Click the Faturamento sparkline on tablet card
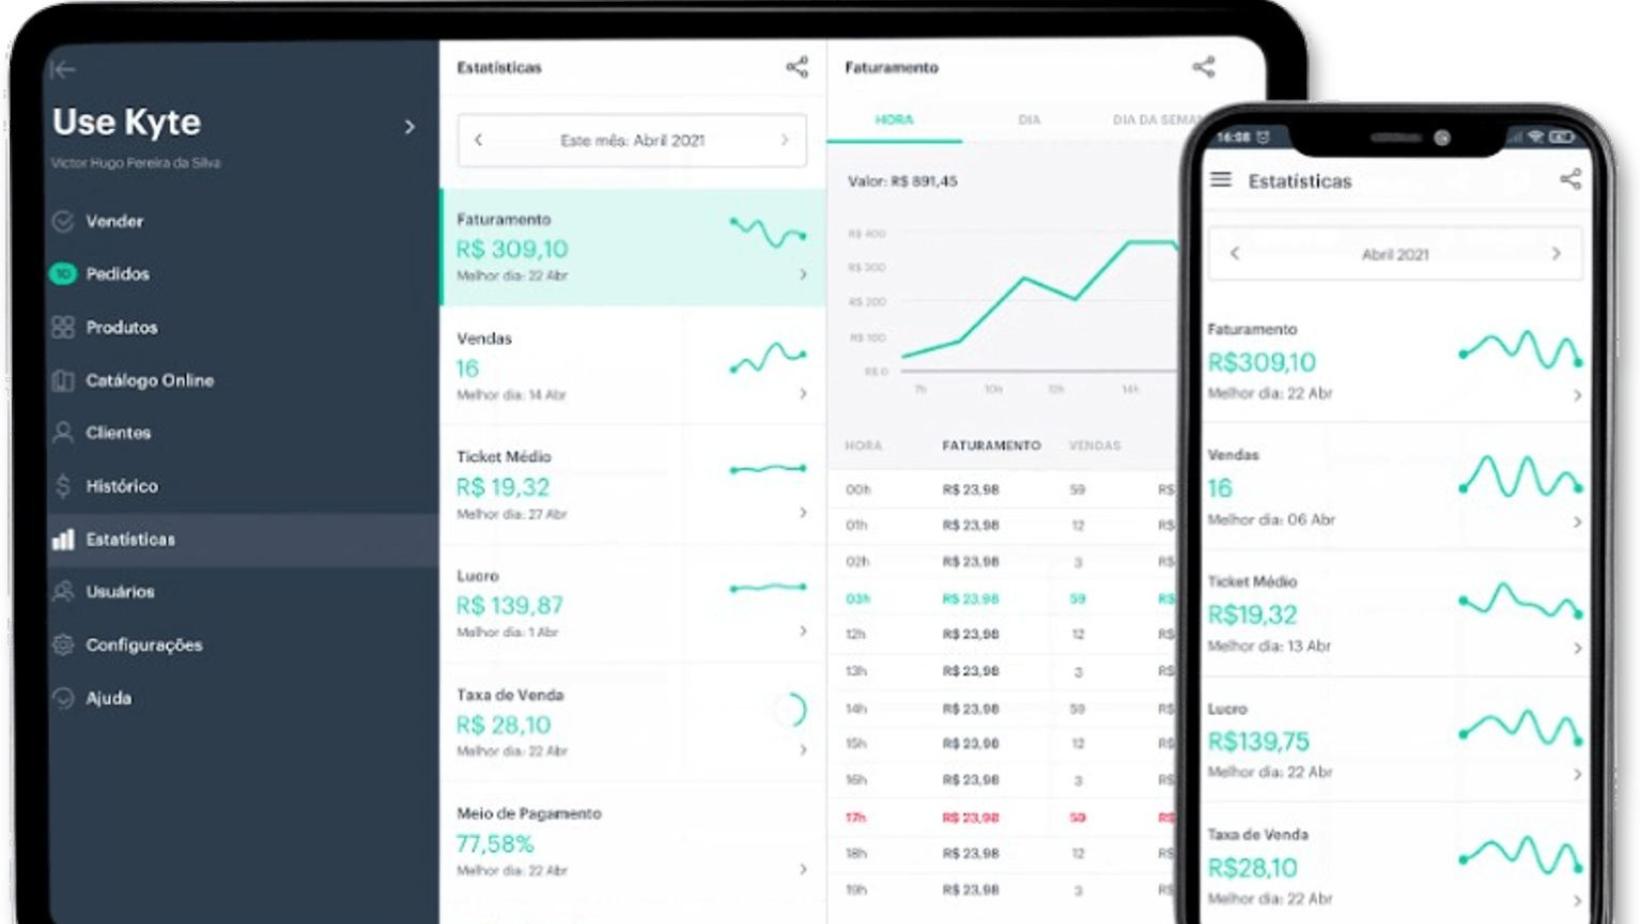This screenshot has height=924, width=1640. 768,232
